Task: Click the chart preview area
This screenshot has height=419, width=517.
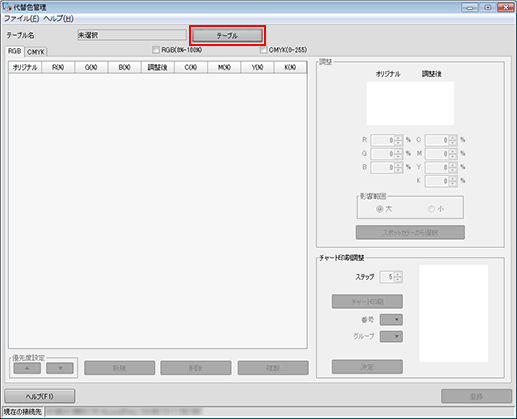Action: click(454, 313)
